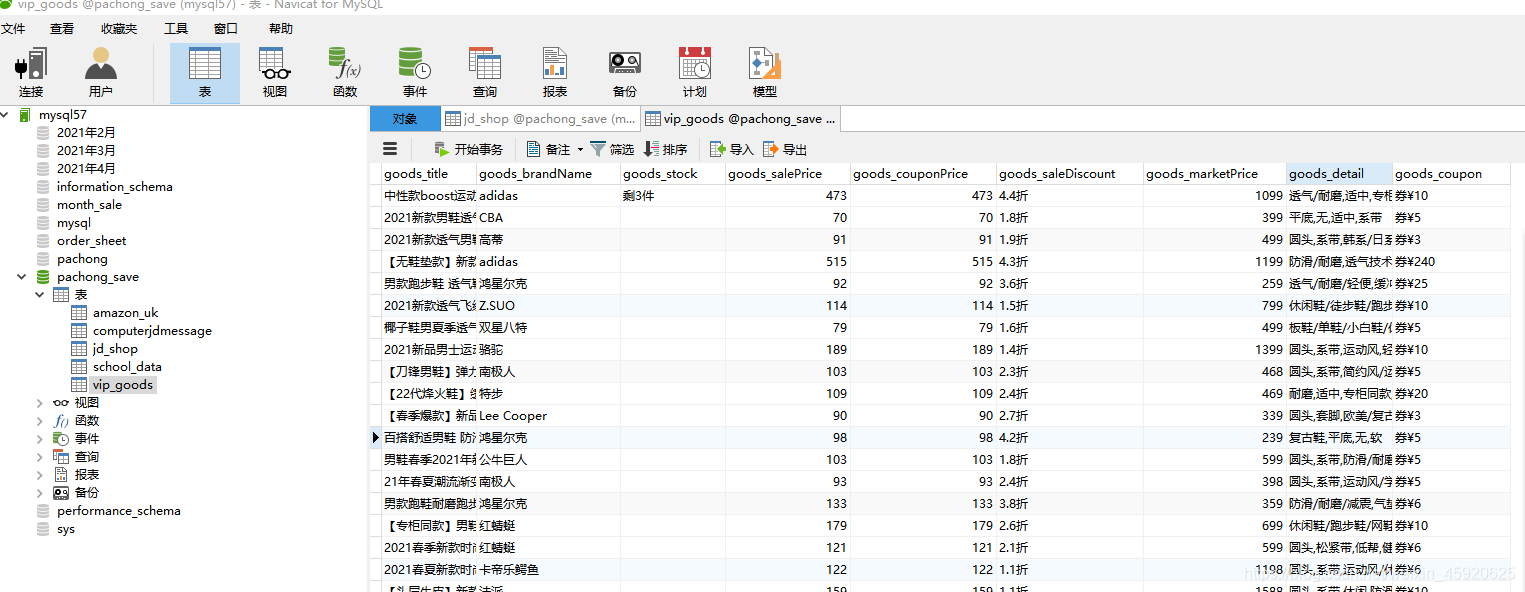1525x592 pixels.
Task: Open the 备注 memo dropdown
Action: [x=555, y=149]
